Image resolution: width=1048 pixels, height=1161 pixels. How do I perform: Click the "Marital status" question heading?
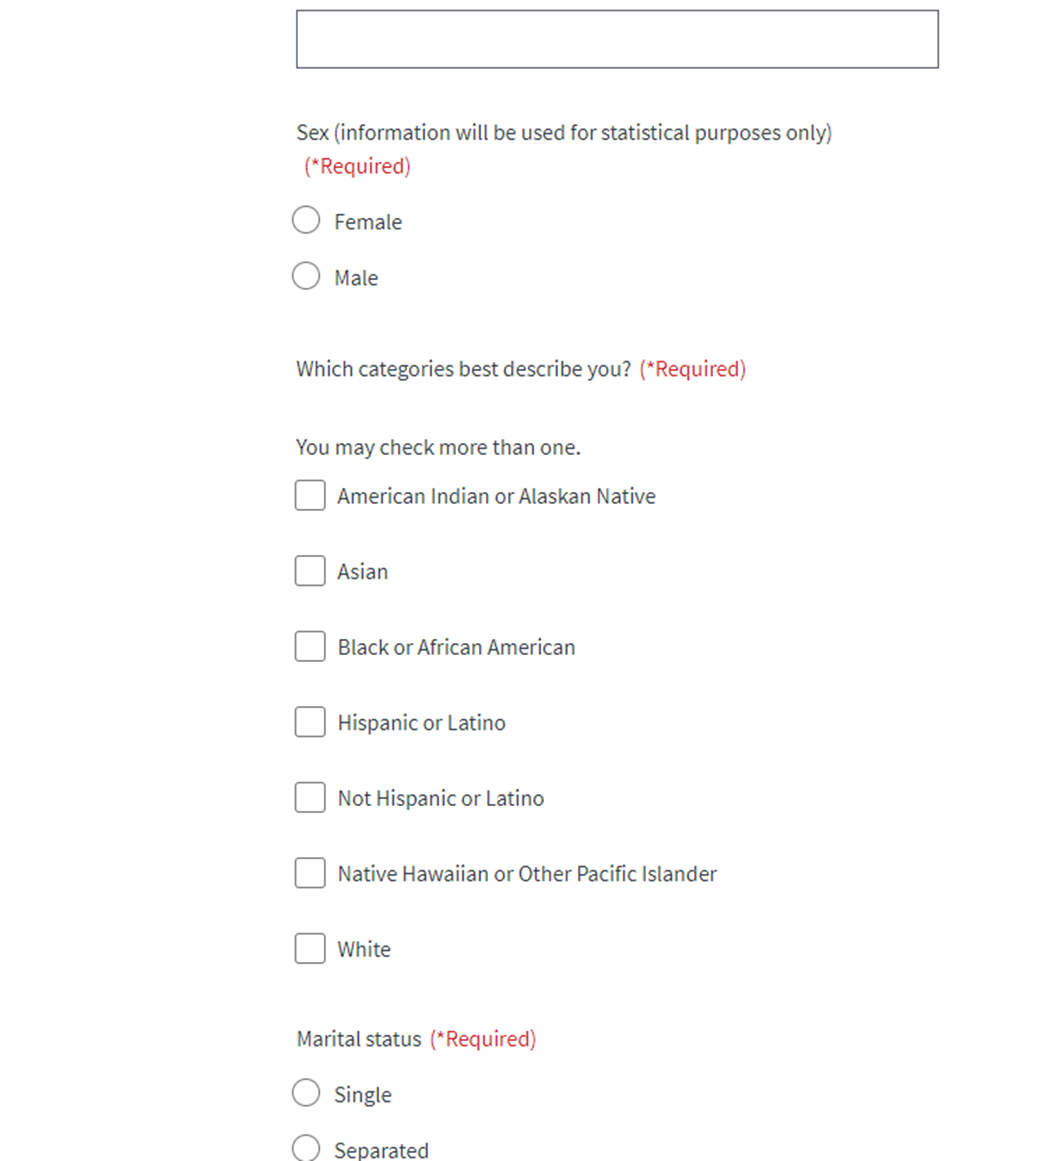click(x=359, y=1039)
